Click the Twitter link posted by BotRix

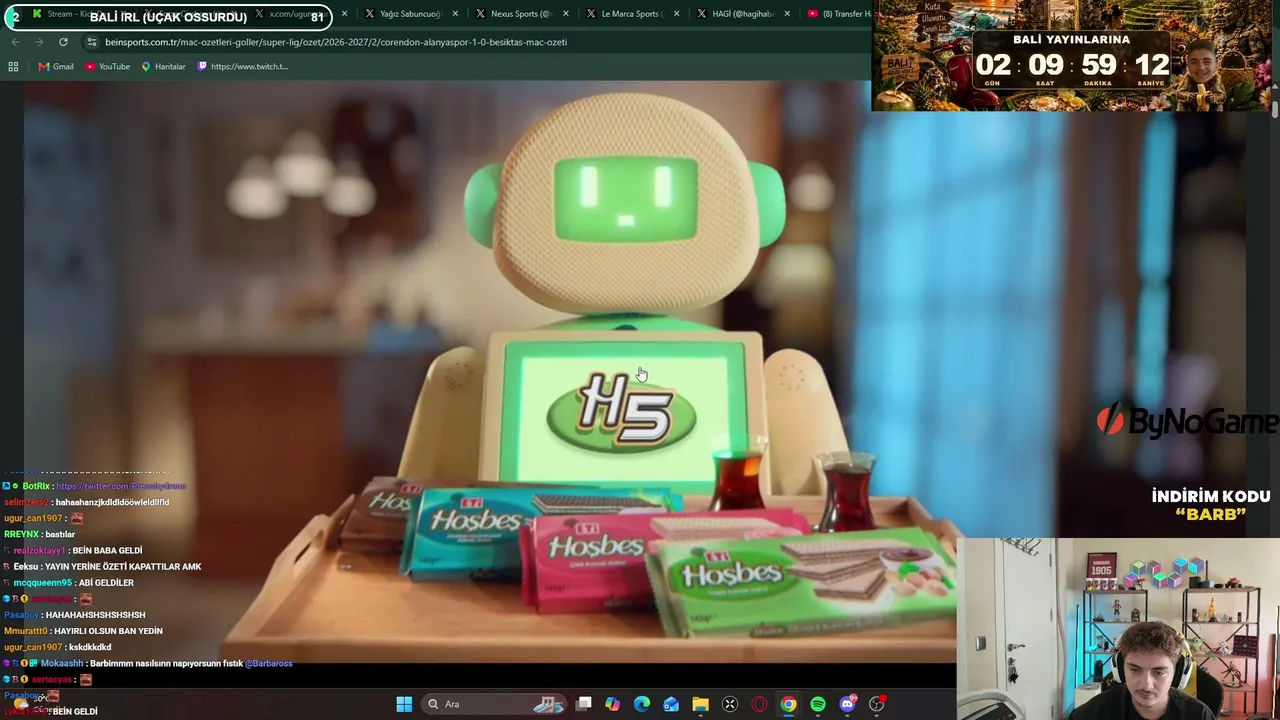(x=121, y=486)
